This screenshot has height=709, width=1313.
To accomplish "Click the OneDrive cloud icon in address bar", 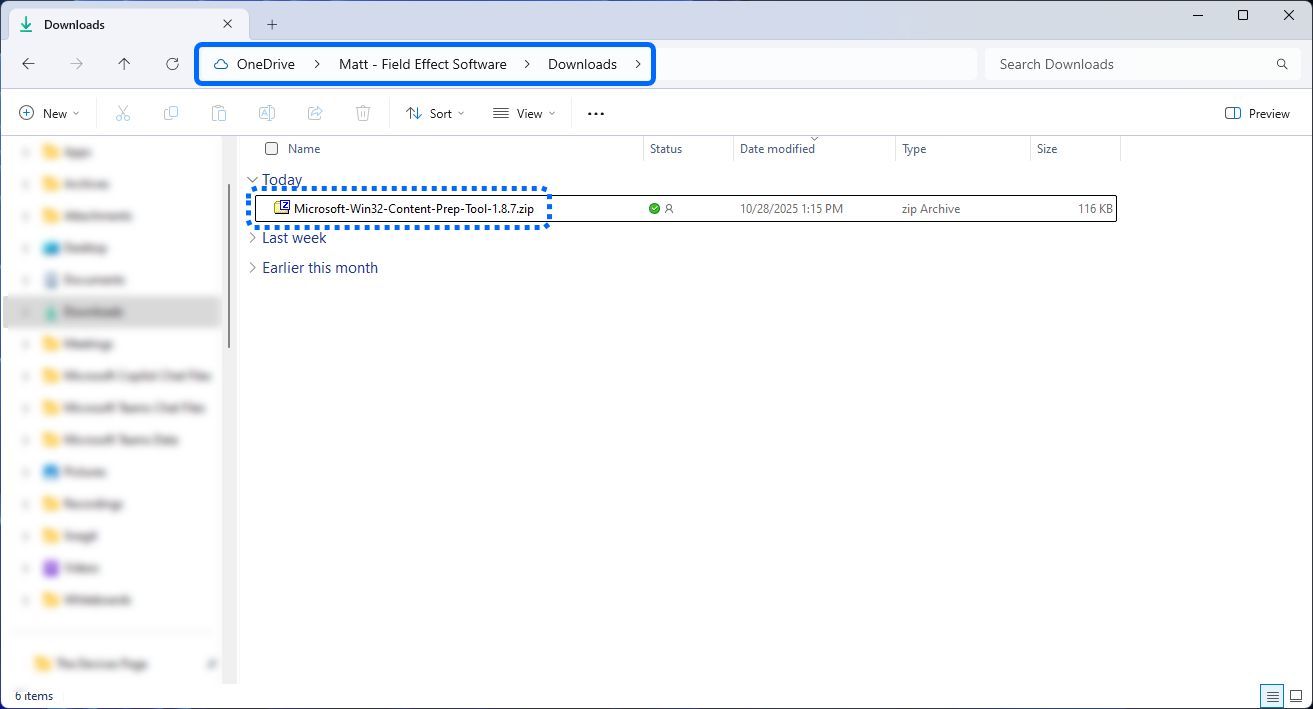I will (x=221, y=64).
